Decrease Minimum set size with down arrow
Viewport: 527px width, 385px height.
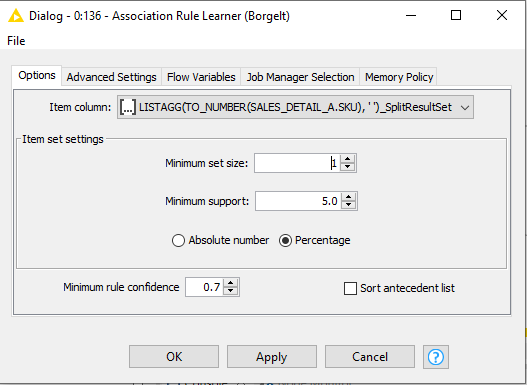(348, 167)
